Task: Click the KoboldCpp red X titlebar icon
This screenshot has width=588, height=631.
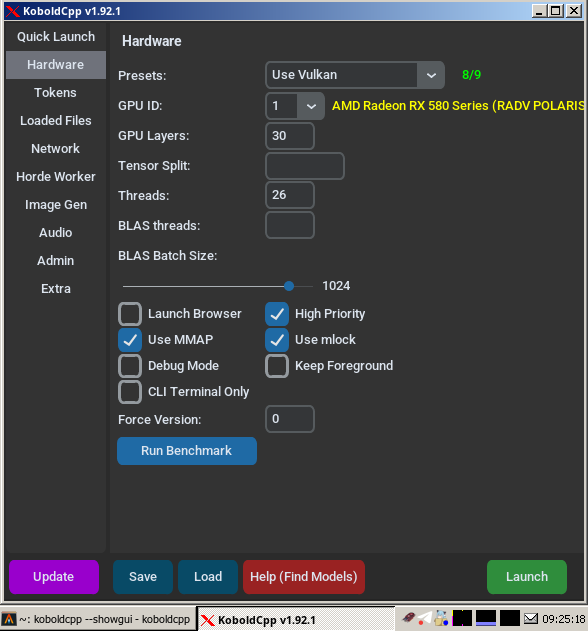Action: click(x=12, y=11)
